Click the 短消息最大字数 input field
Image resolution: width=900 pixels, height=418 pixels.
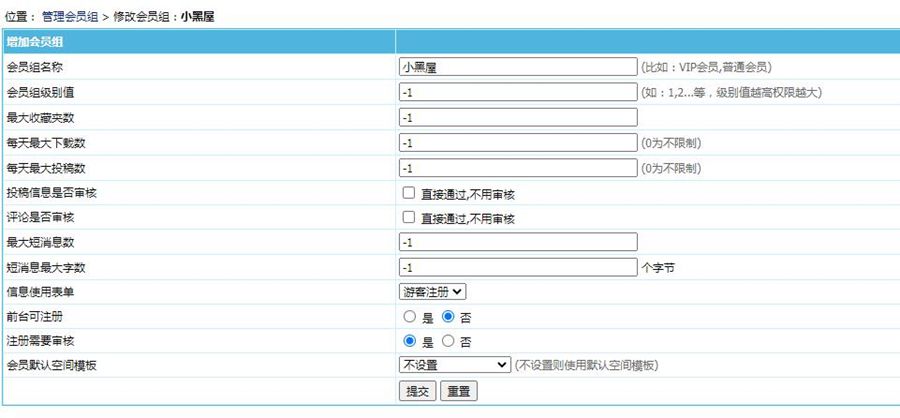(x=517, y=267)
